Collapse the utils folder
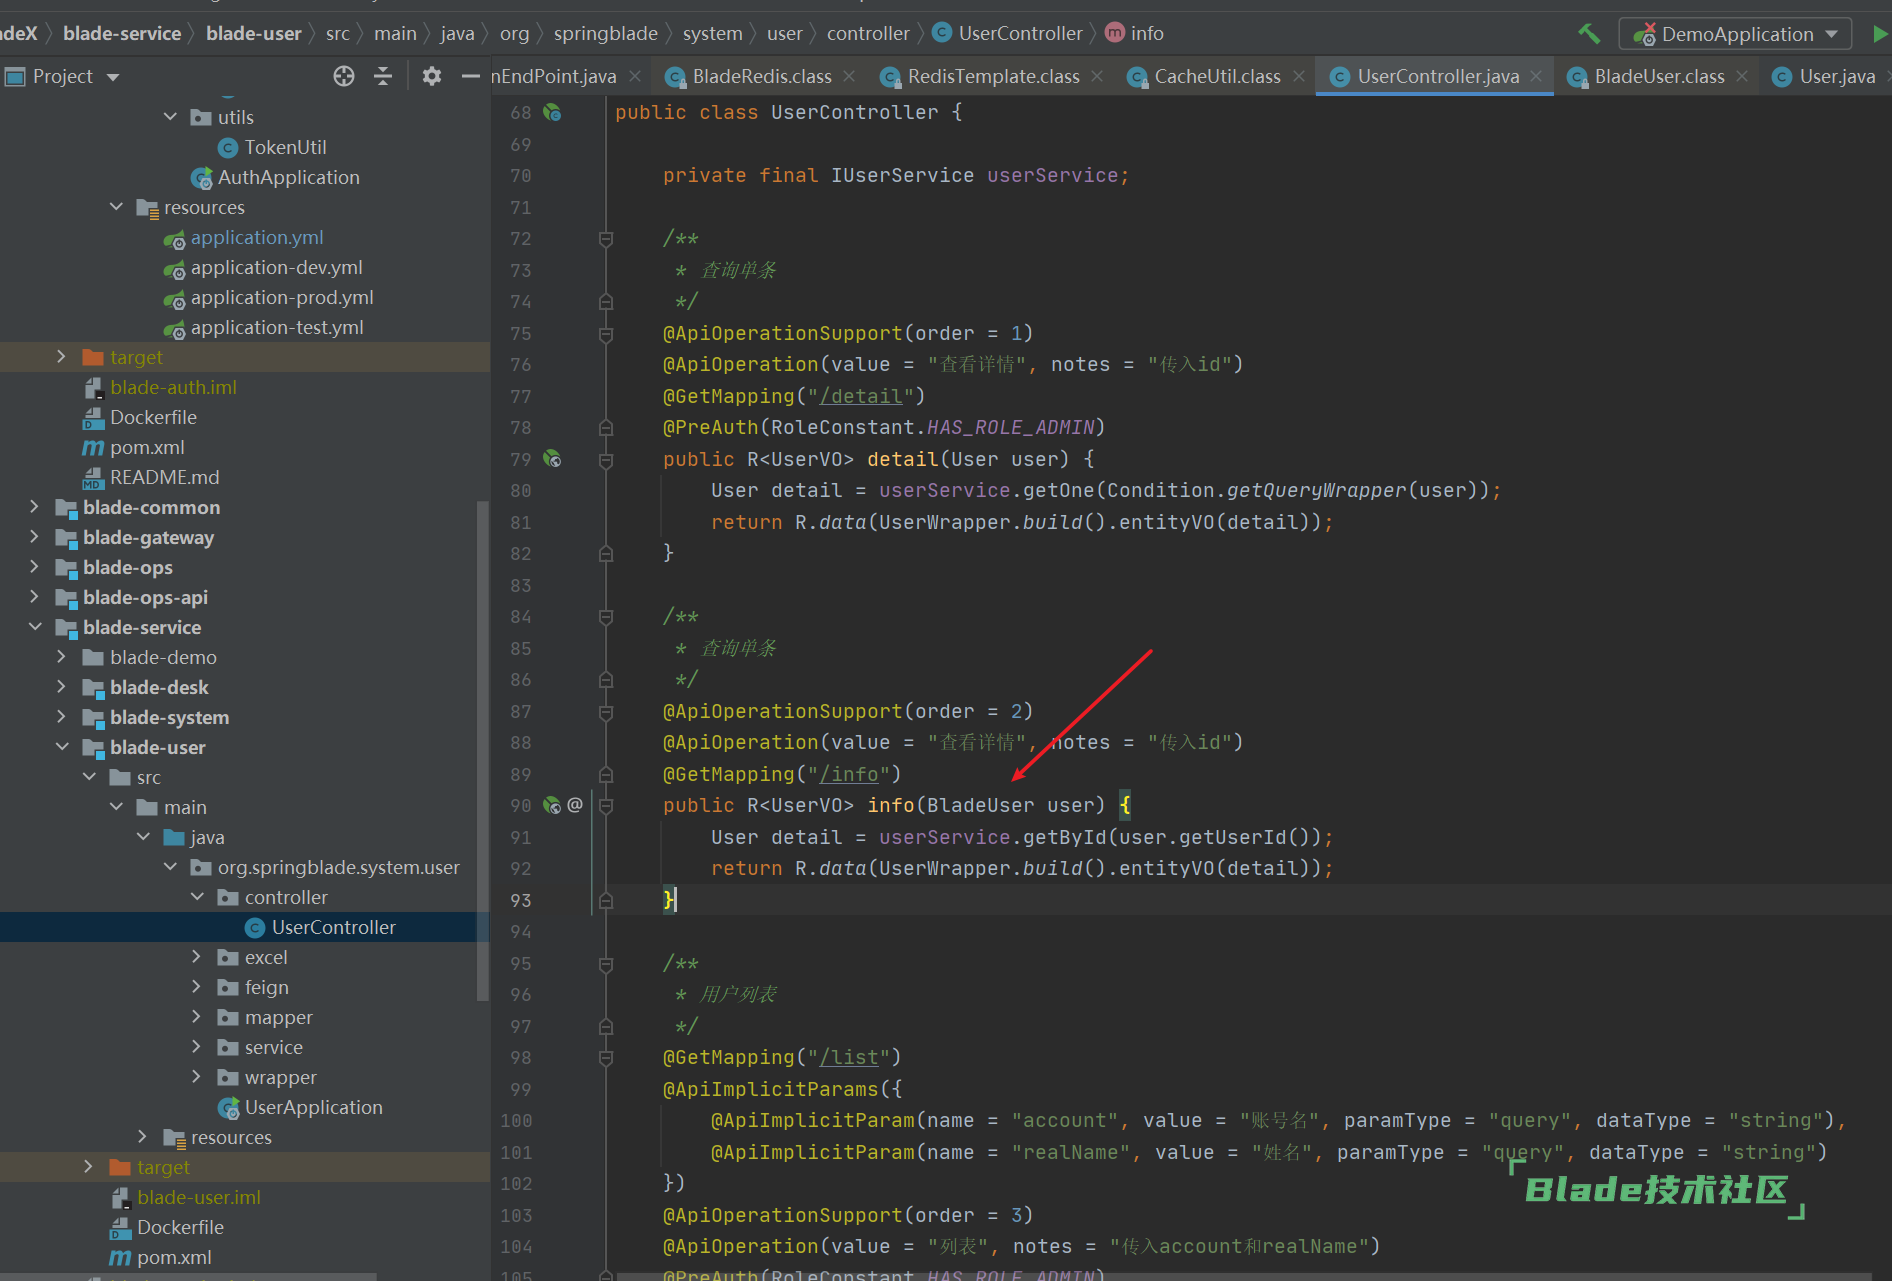This screenshot has height=1281, width=1892. (170, 117)
